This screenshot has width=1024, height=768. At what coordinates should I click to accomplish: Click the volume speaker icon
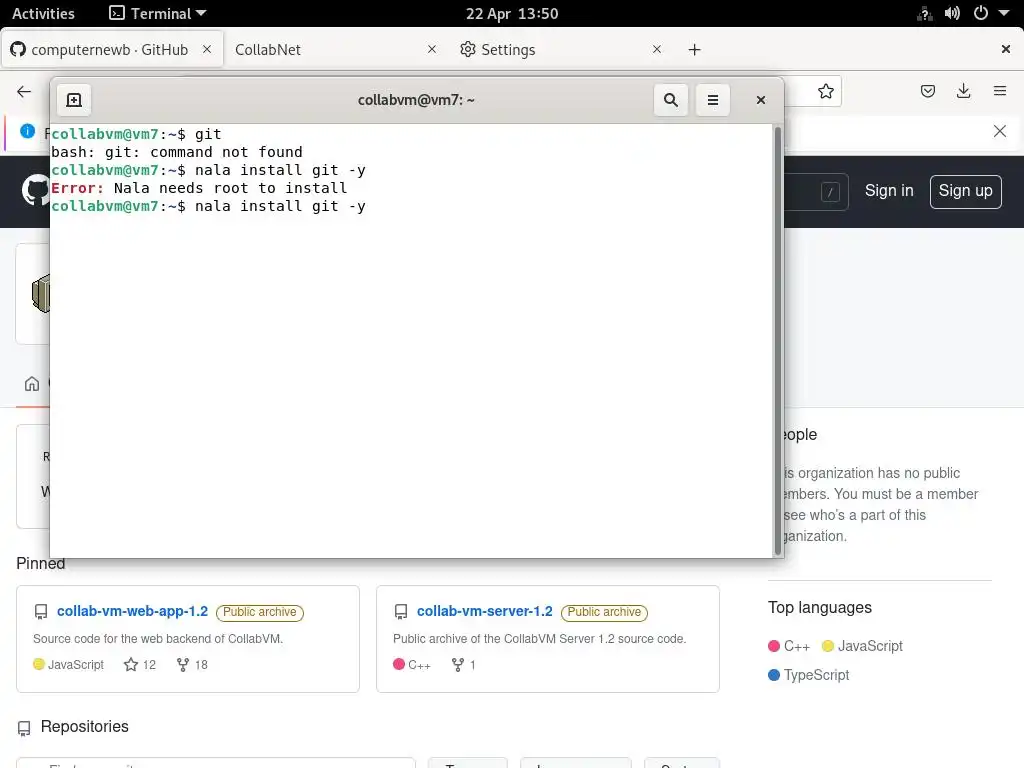pos(952,14)
